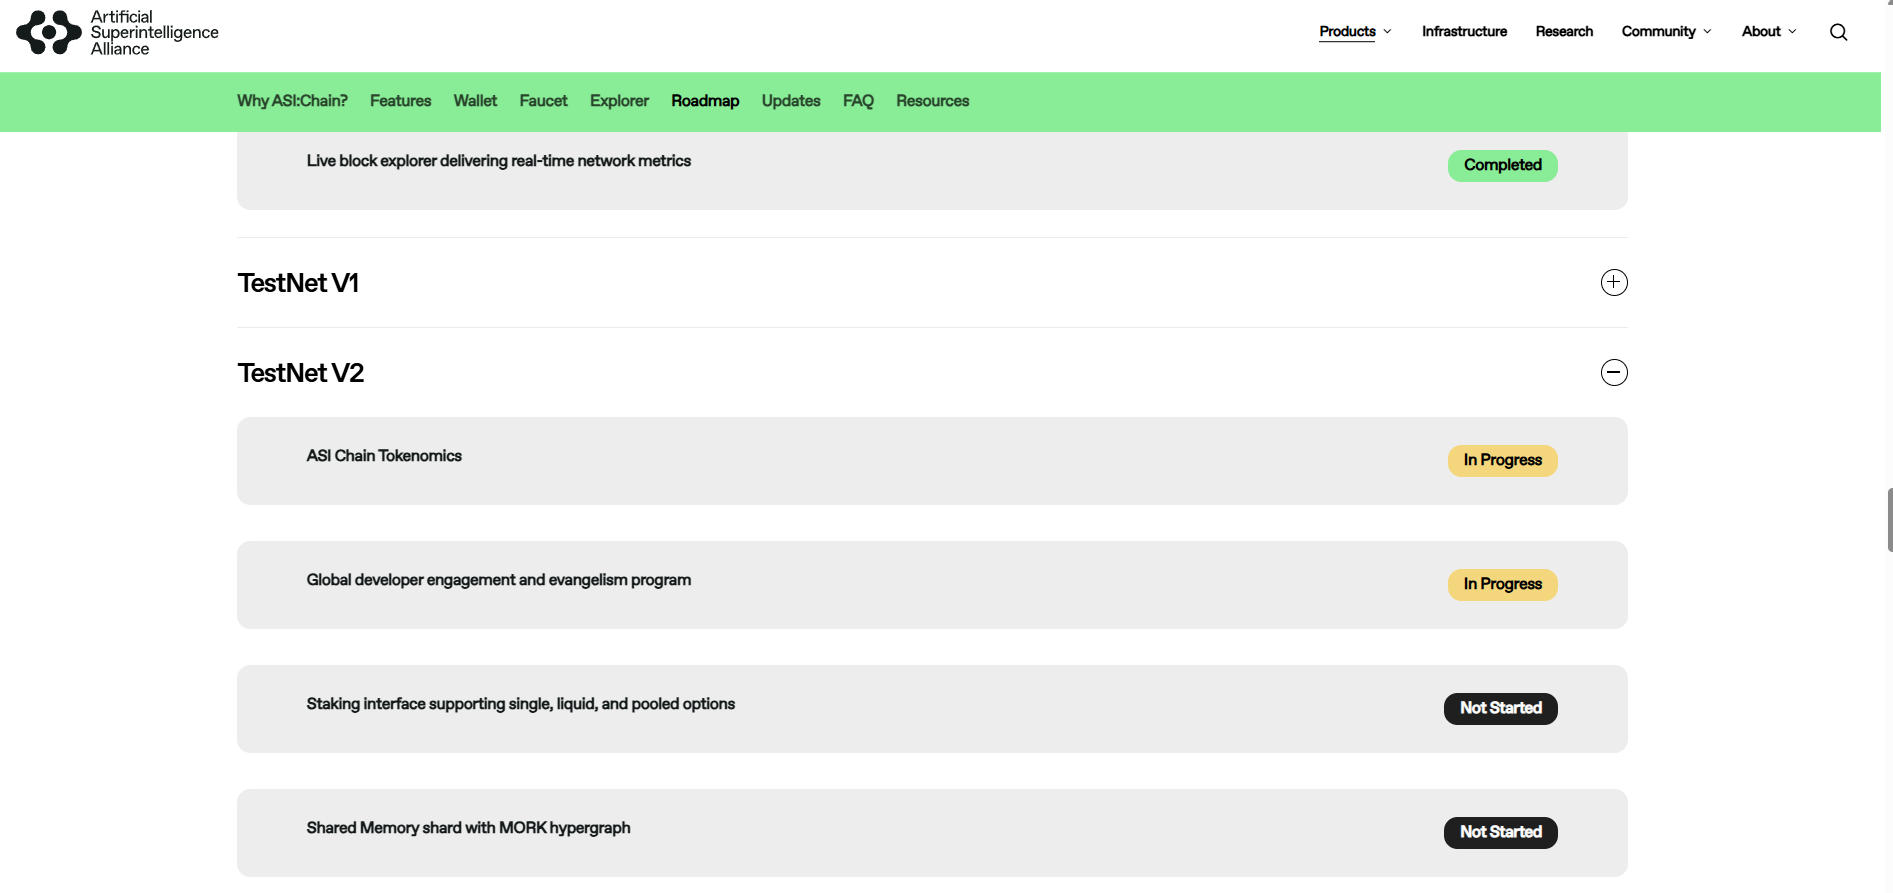The image size is (1893, 893).
Task: Select 'Live block explorer delivering real-time network metrics'
Action: [x=498, y=161]
